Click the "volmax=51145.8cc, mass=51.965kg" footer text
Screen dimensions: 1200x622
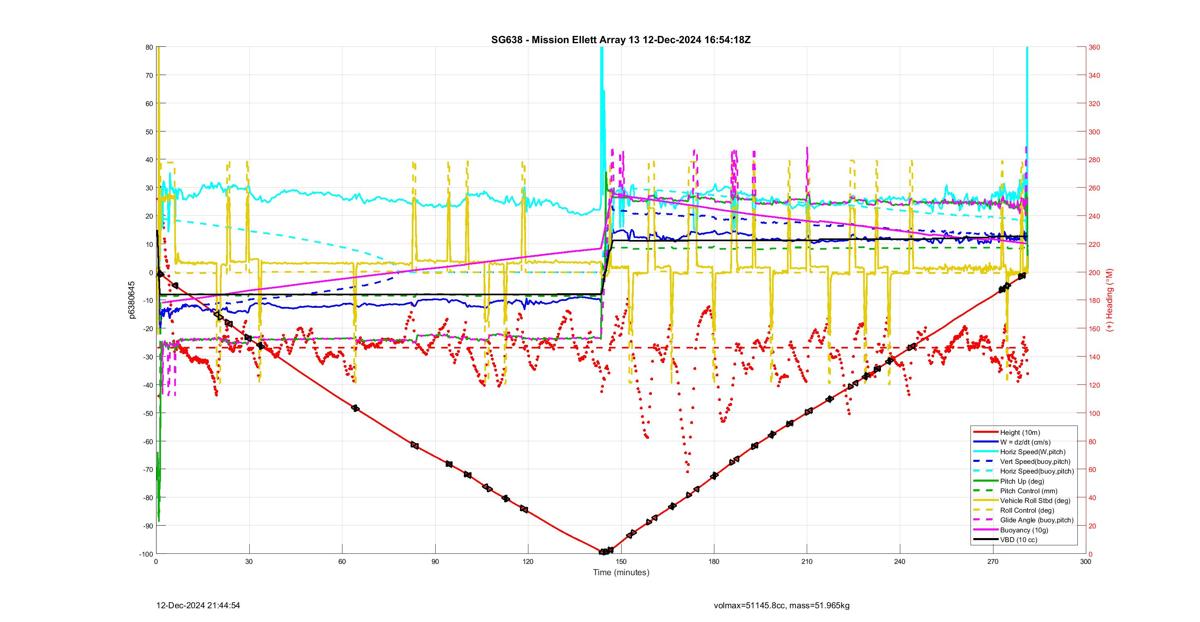pyautogui.click(x=781, y=605)
